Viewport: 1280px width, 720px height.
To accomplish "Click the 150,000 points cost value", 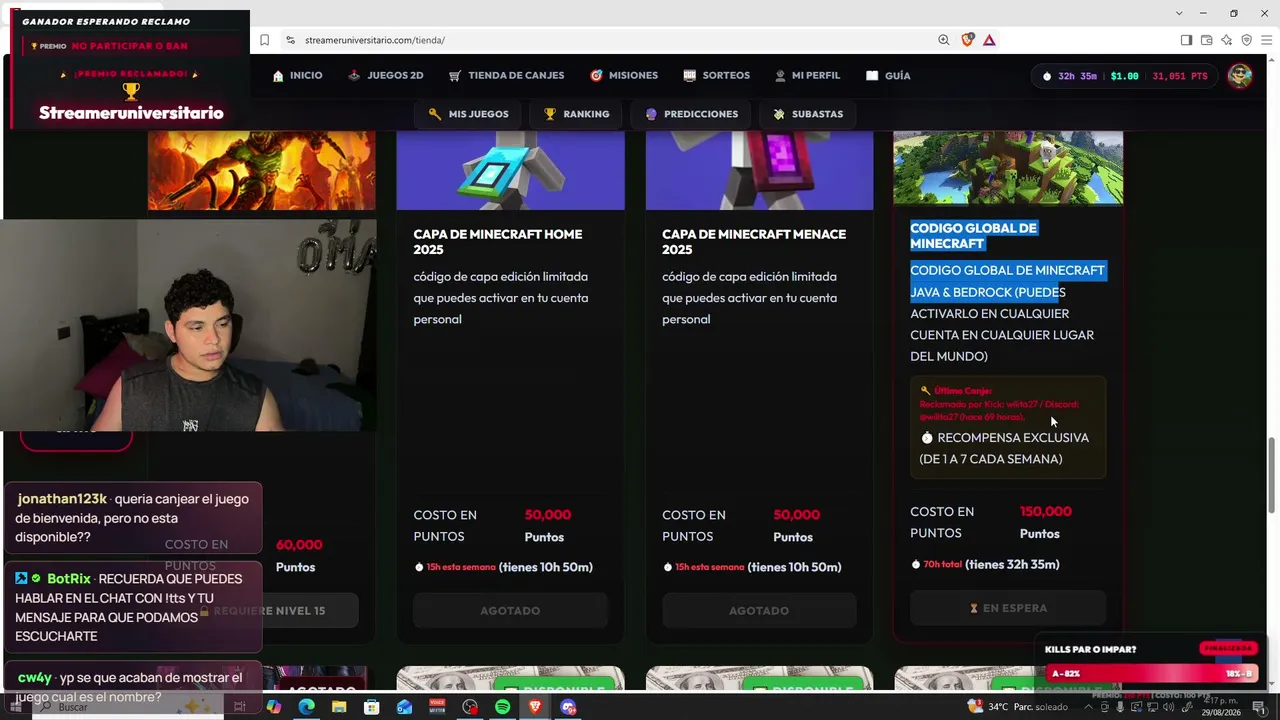I will point(1045,511).
